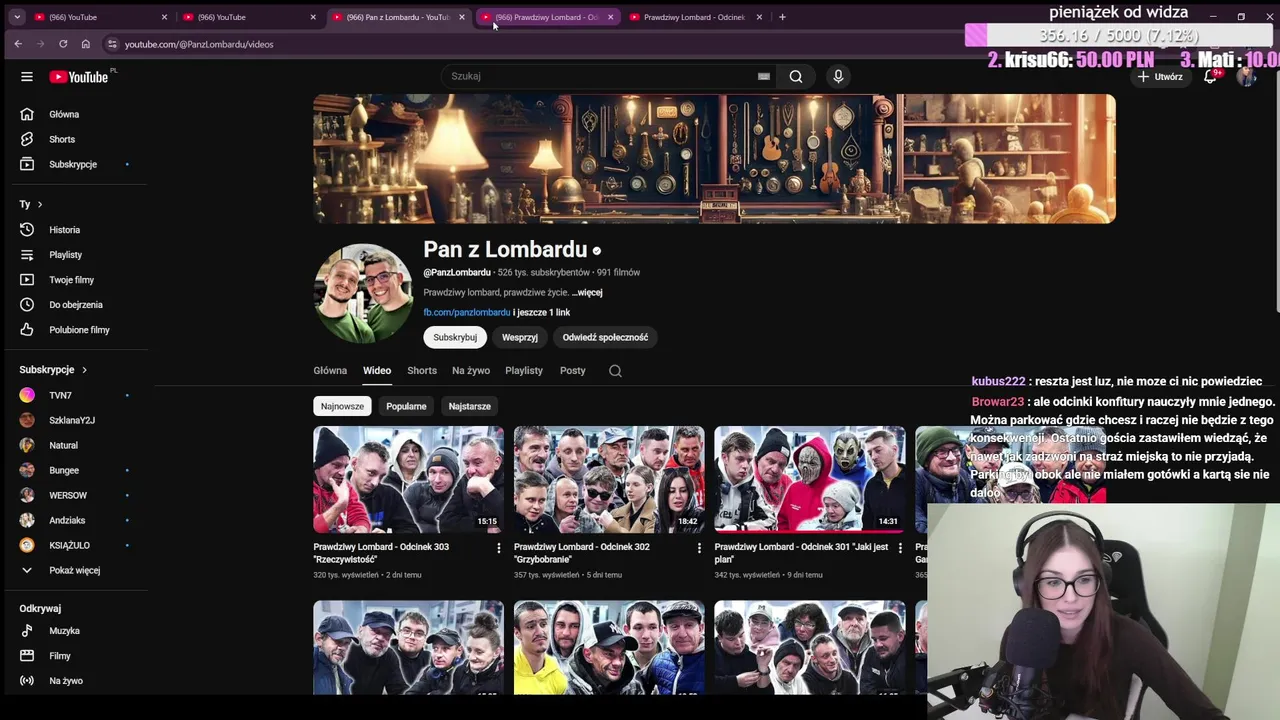1280x720 pixels.
Task: Open browser tab list dropdown arrow
Action: coord(16,17)
